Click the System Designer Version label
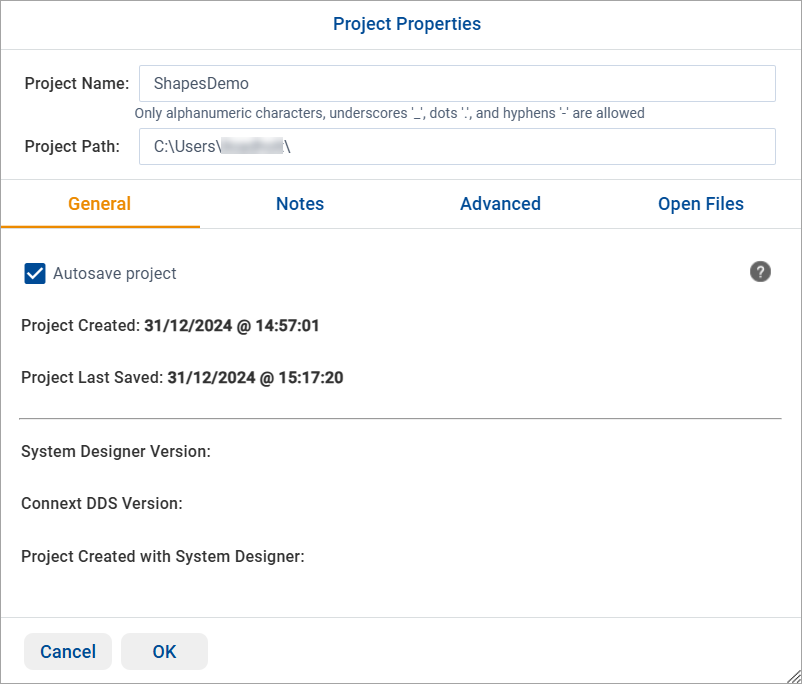Image resolution: width=802 pixels, height=684 pixels. click(115, 451)
